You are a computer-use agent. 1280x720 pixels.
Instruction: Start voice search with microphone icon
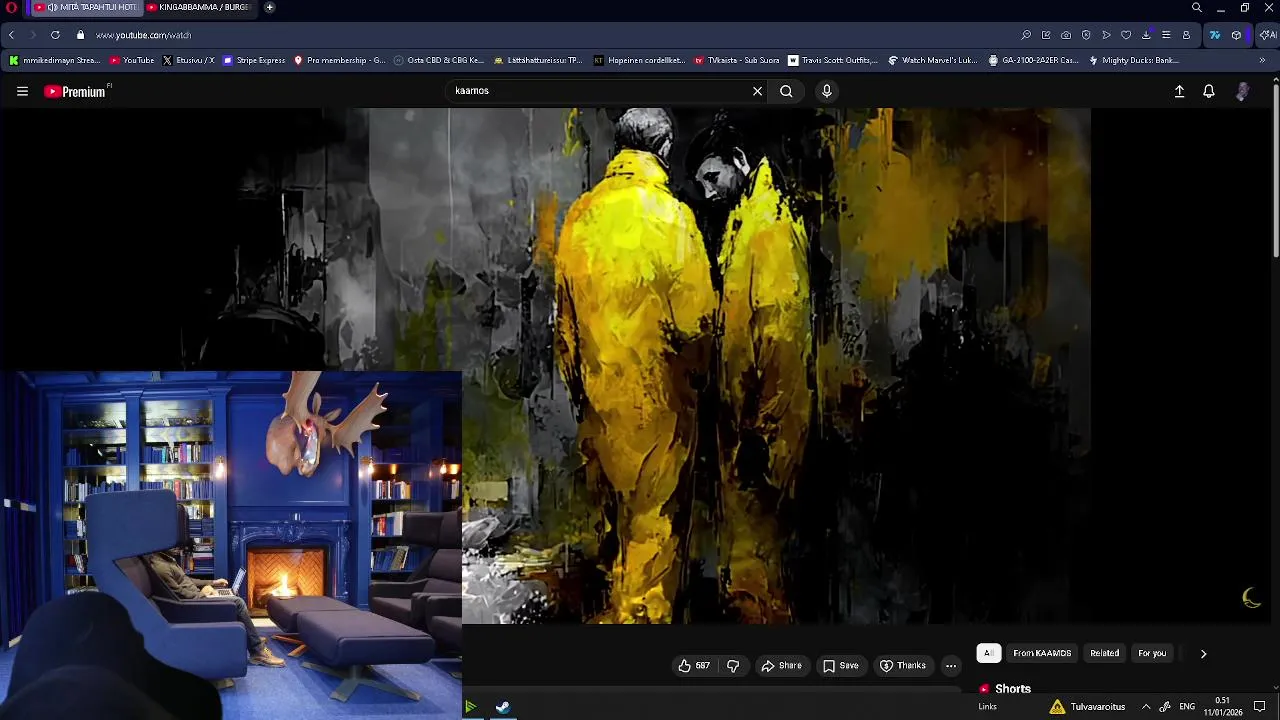click(x=826, y=91)
